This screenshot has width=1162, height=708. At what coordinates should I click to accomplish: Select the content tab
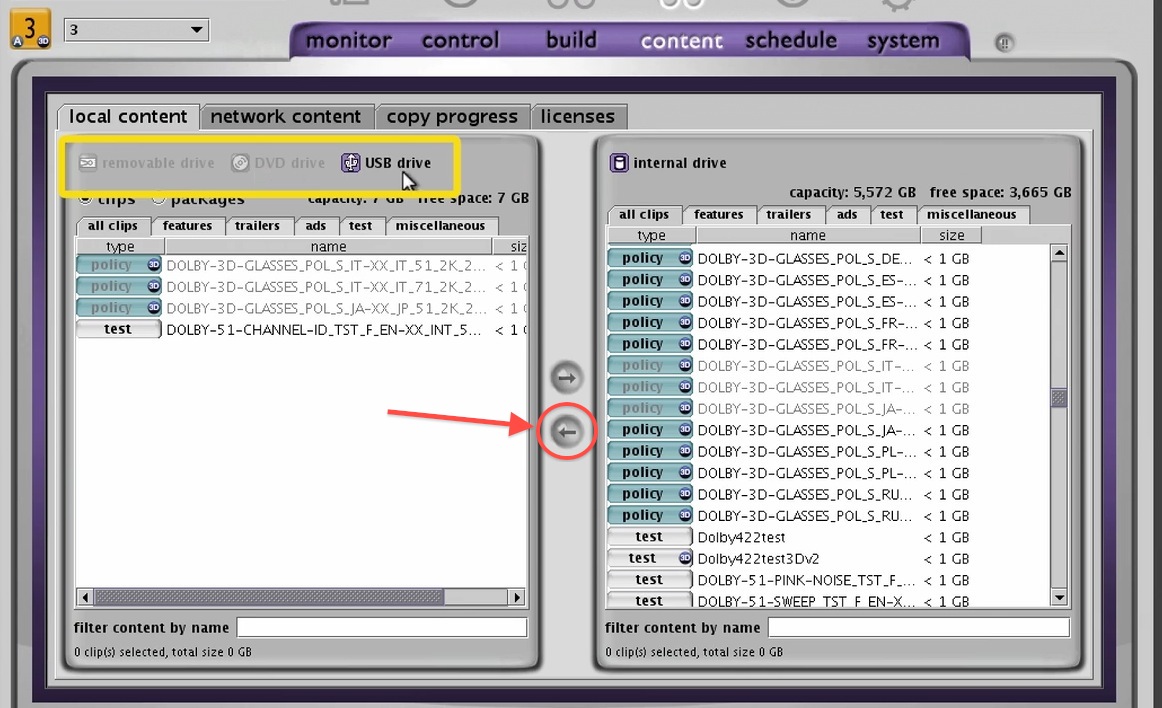[x=681, y=41]
